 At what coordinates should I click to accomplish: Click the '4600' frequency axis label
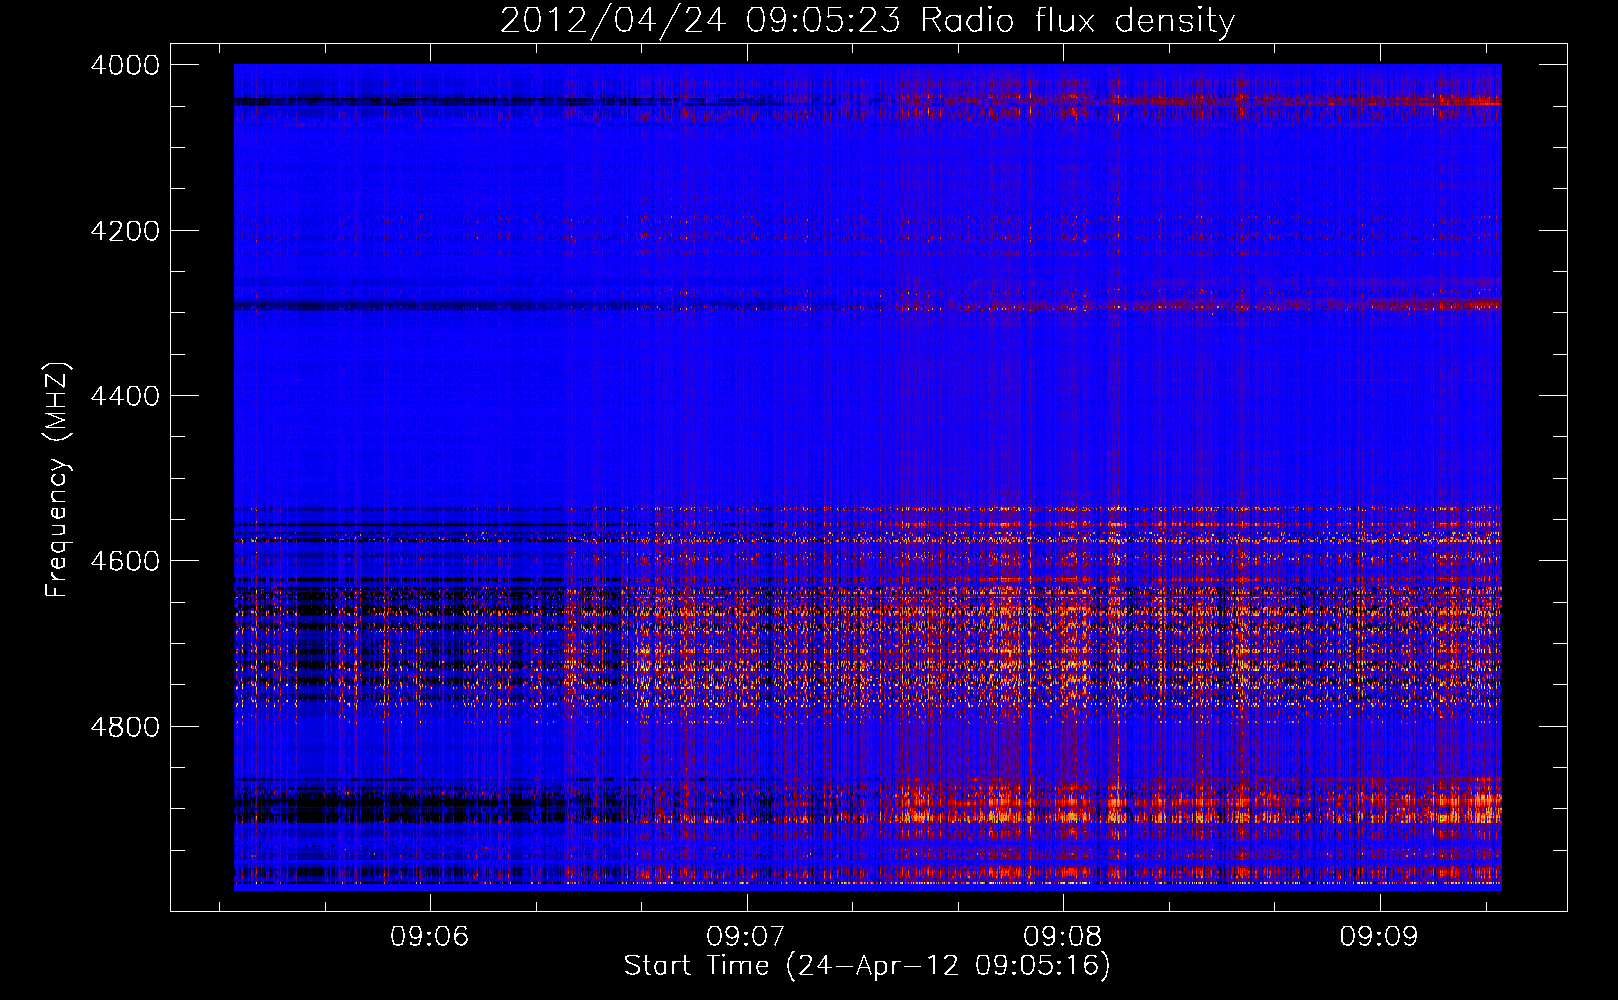pyautogui.click(x=125, y=561)
